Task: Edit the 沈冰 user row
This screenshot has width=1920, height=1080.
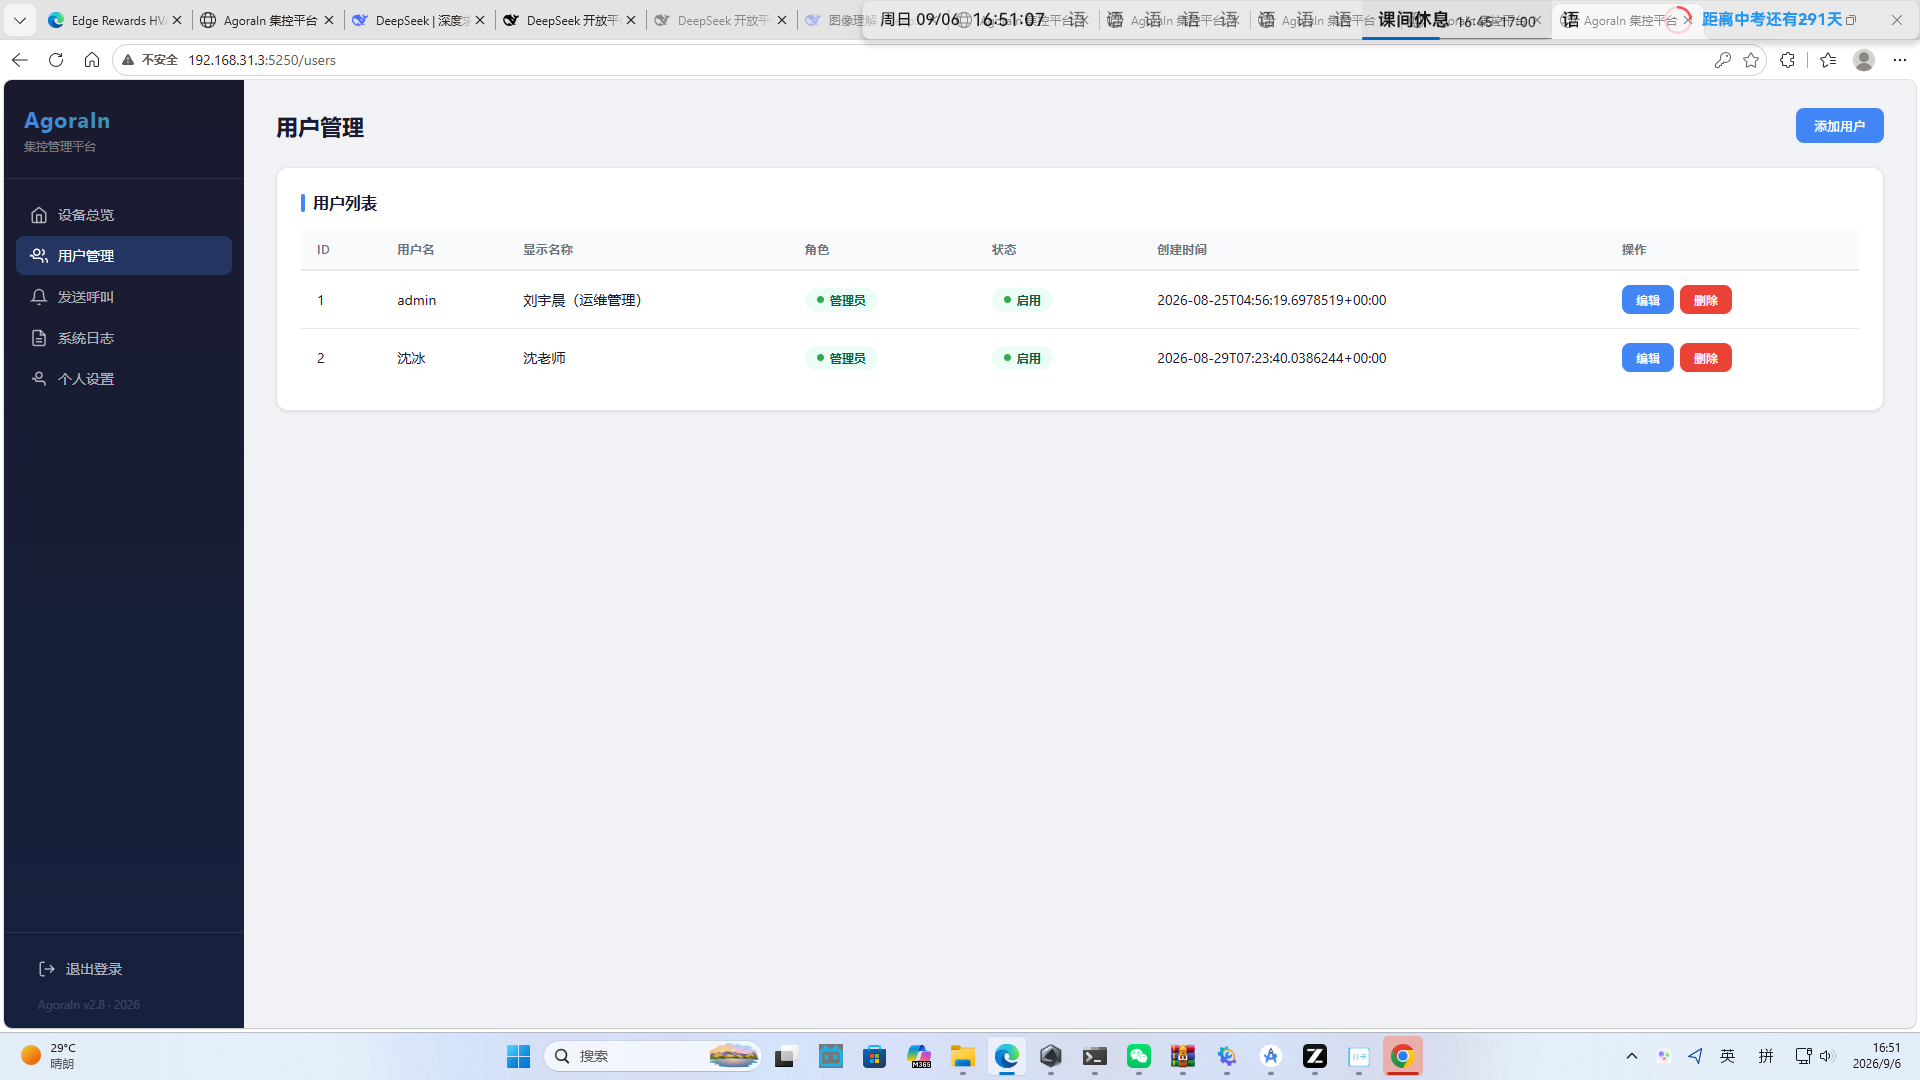Action: point(1647,358)
